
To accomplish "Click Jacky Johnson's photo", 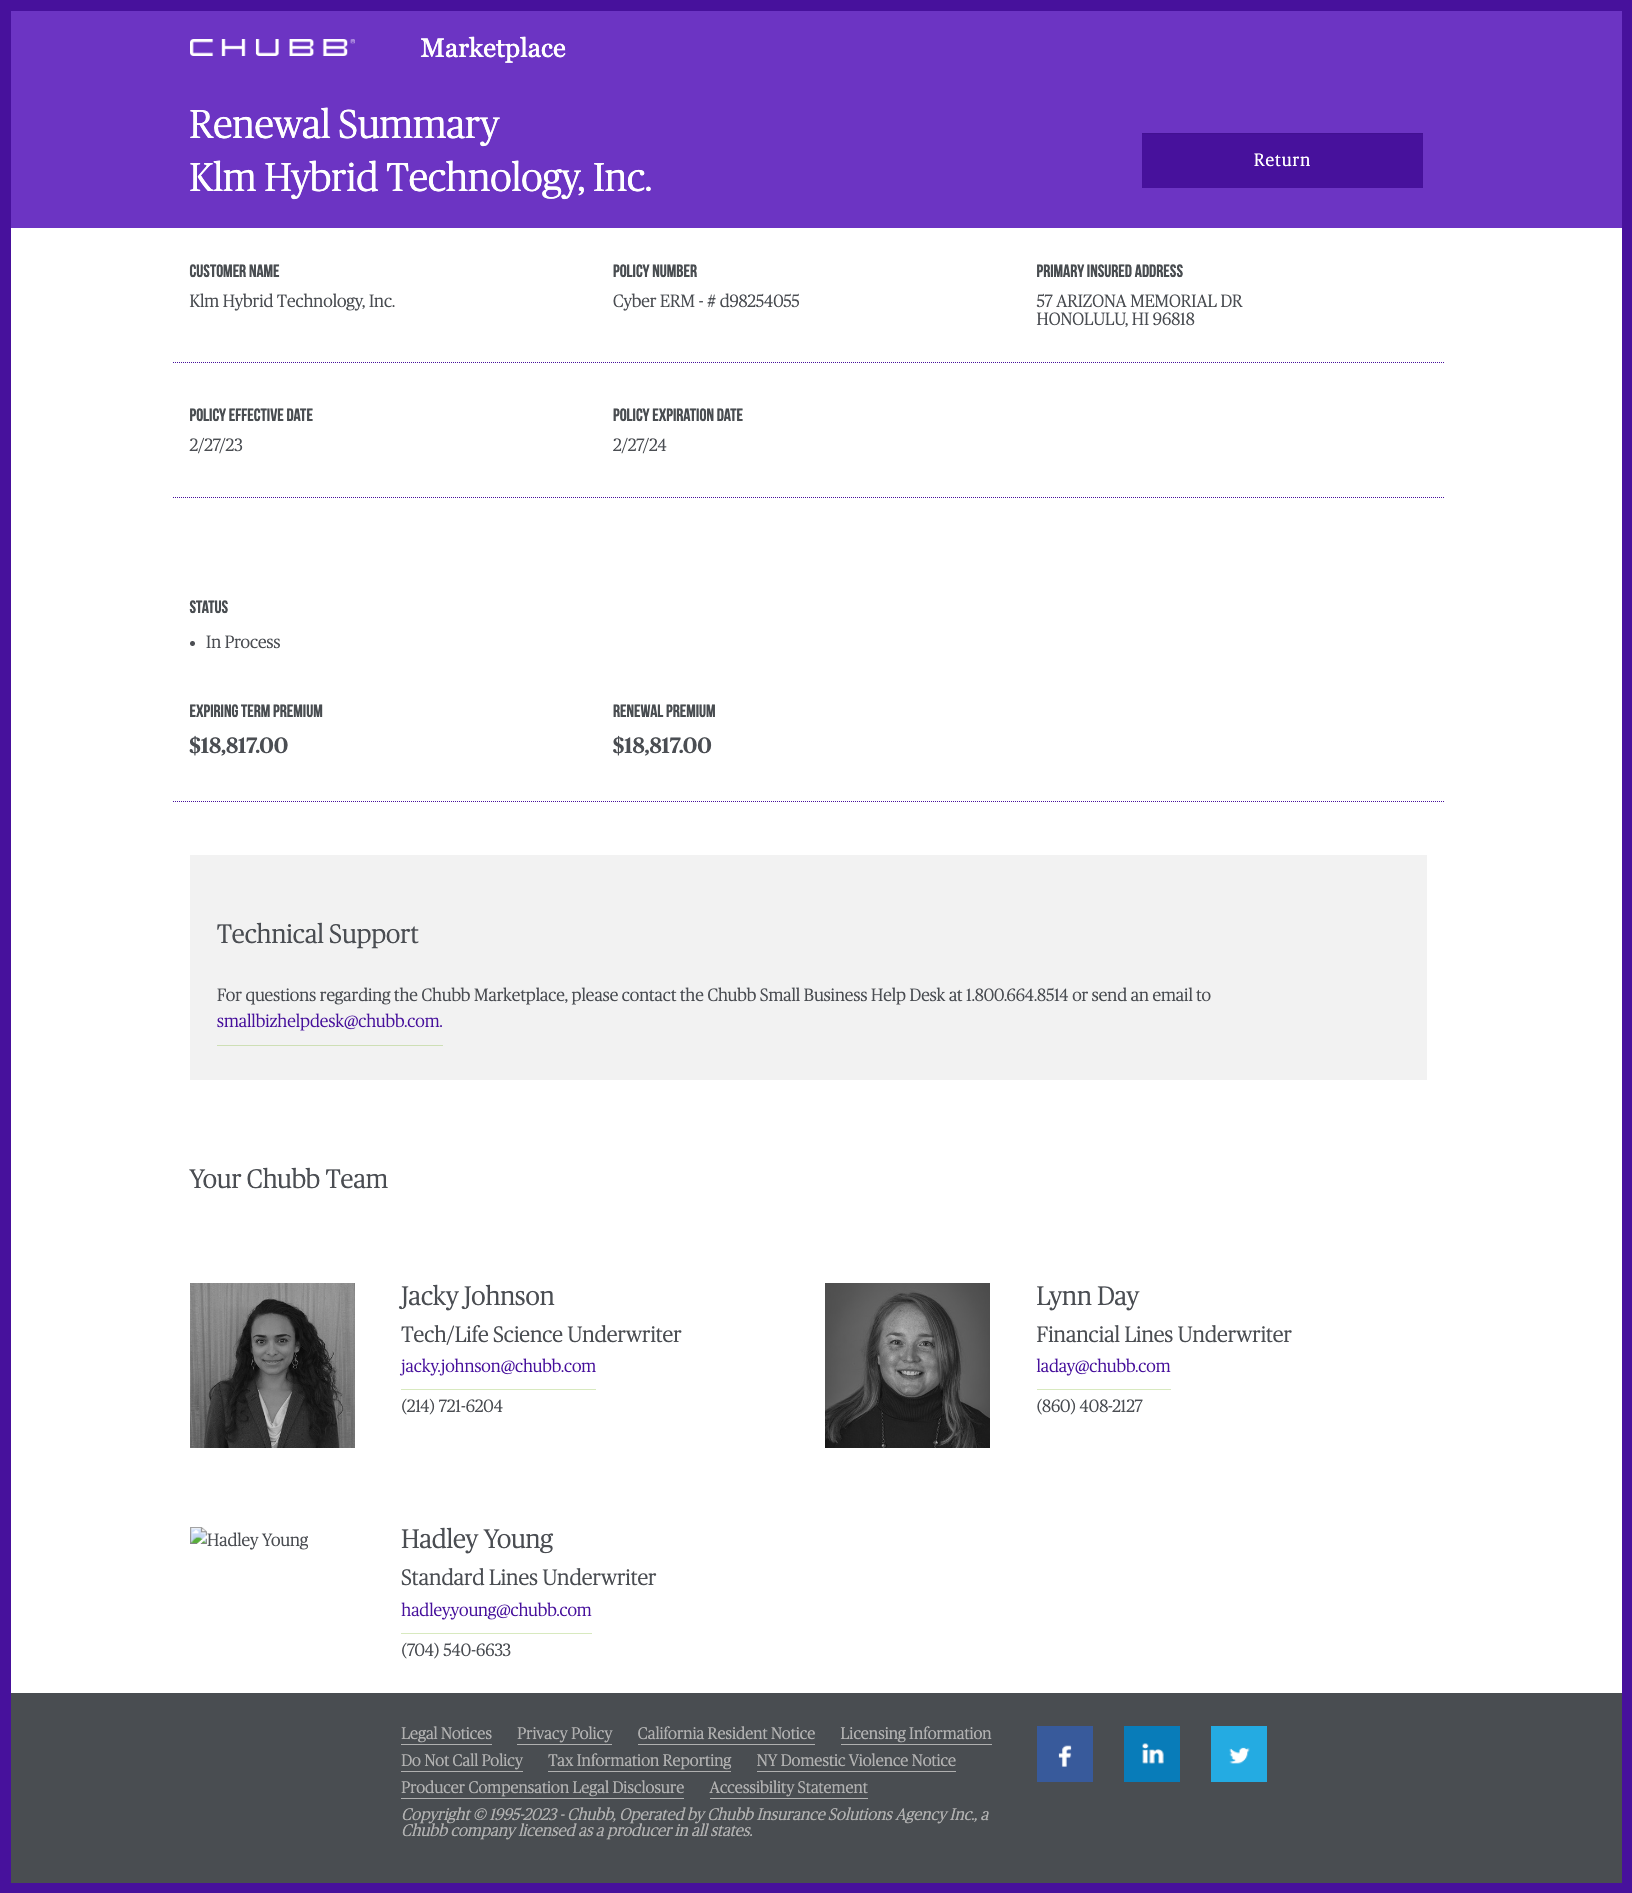I will [272, 1365].
